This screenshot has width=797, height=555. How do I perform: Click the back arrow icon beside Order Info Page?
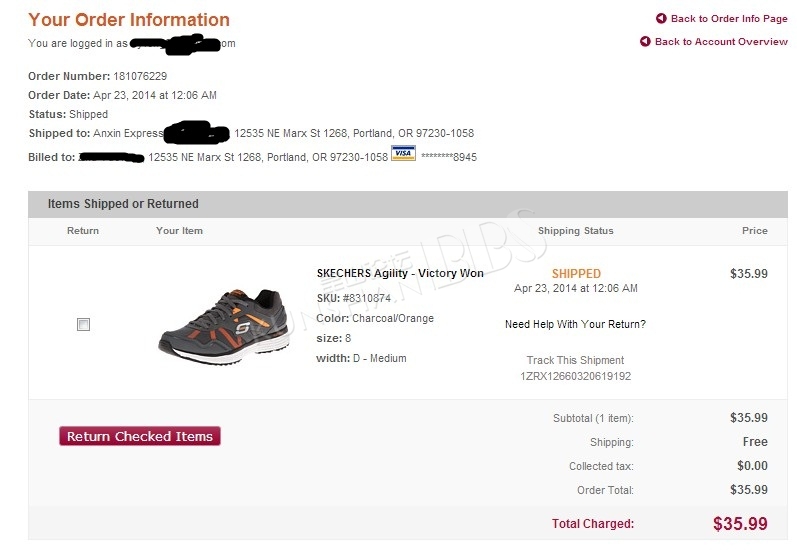(x=661, y=18)
